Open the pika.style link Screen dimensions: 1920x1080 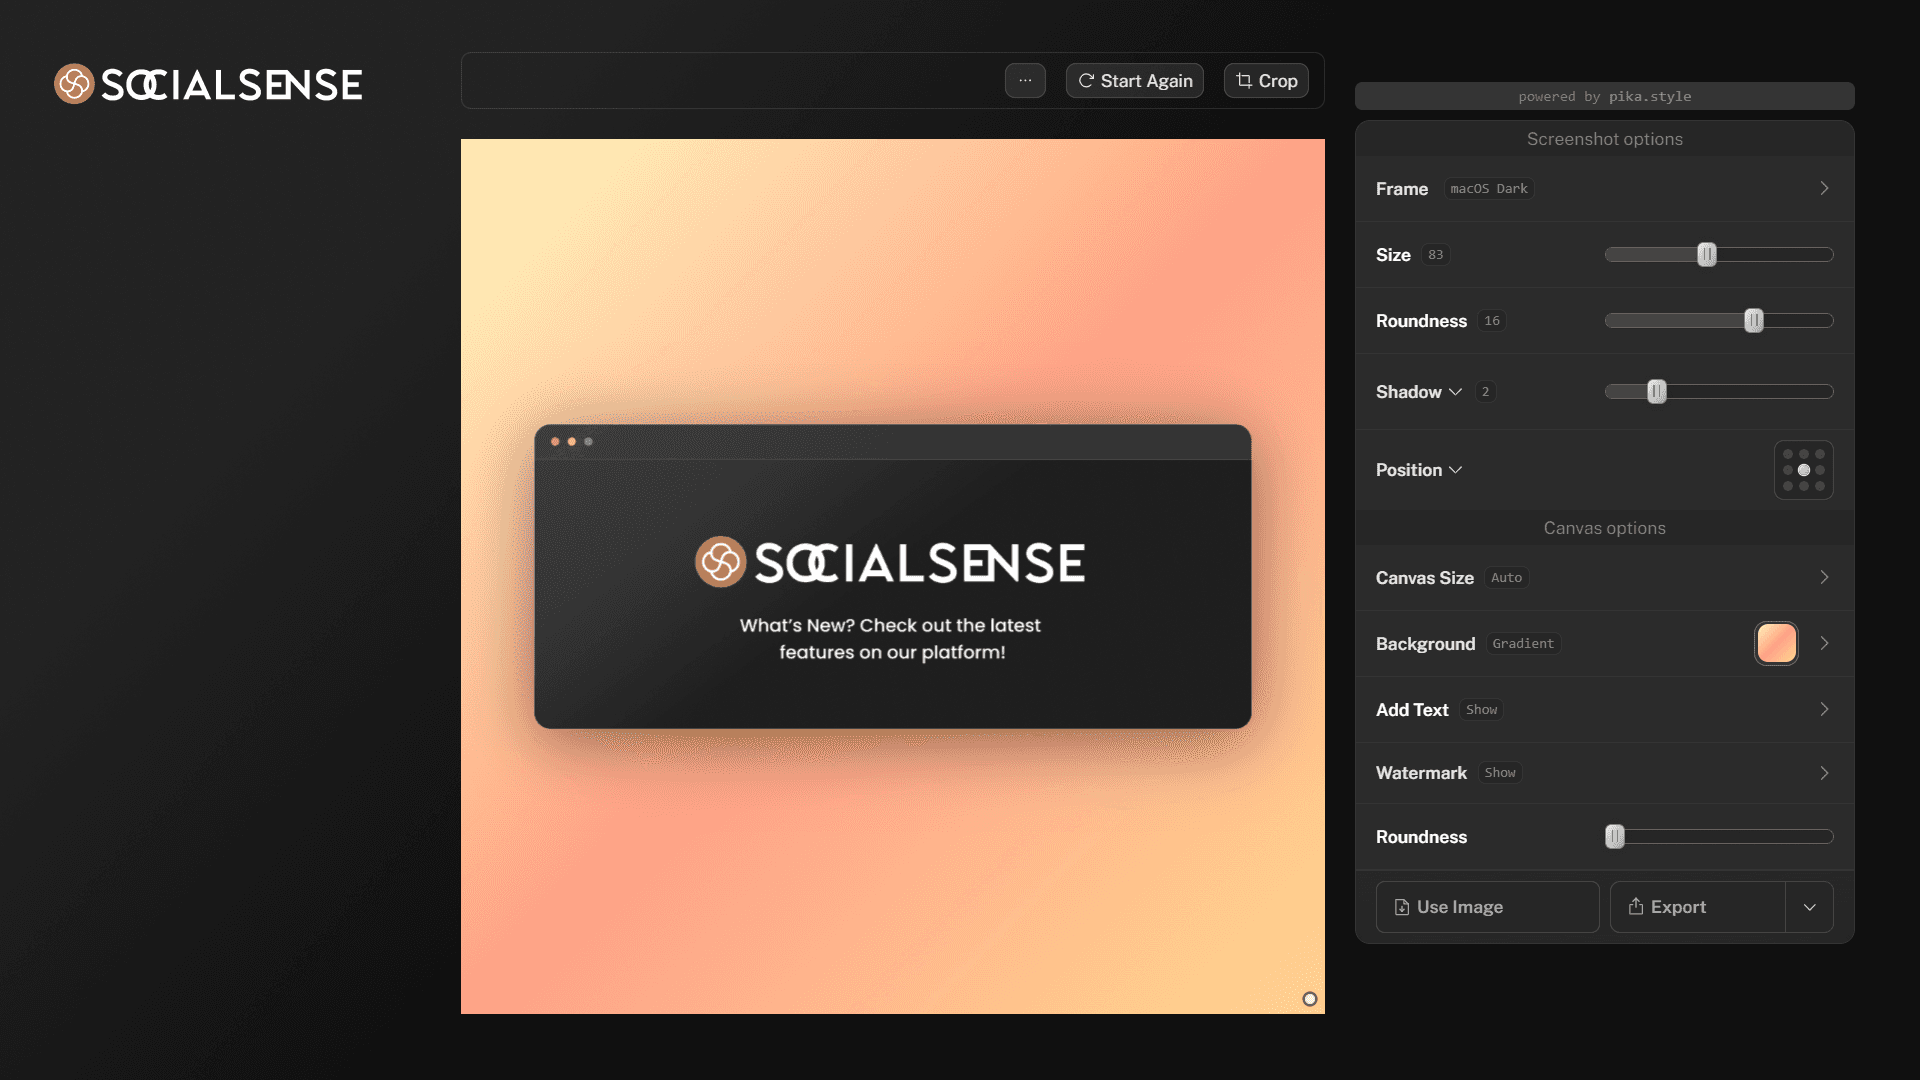(1650, 96)
